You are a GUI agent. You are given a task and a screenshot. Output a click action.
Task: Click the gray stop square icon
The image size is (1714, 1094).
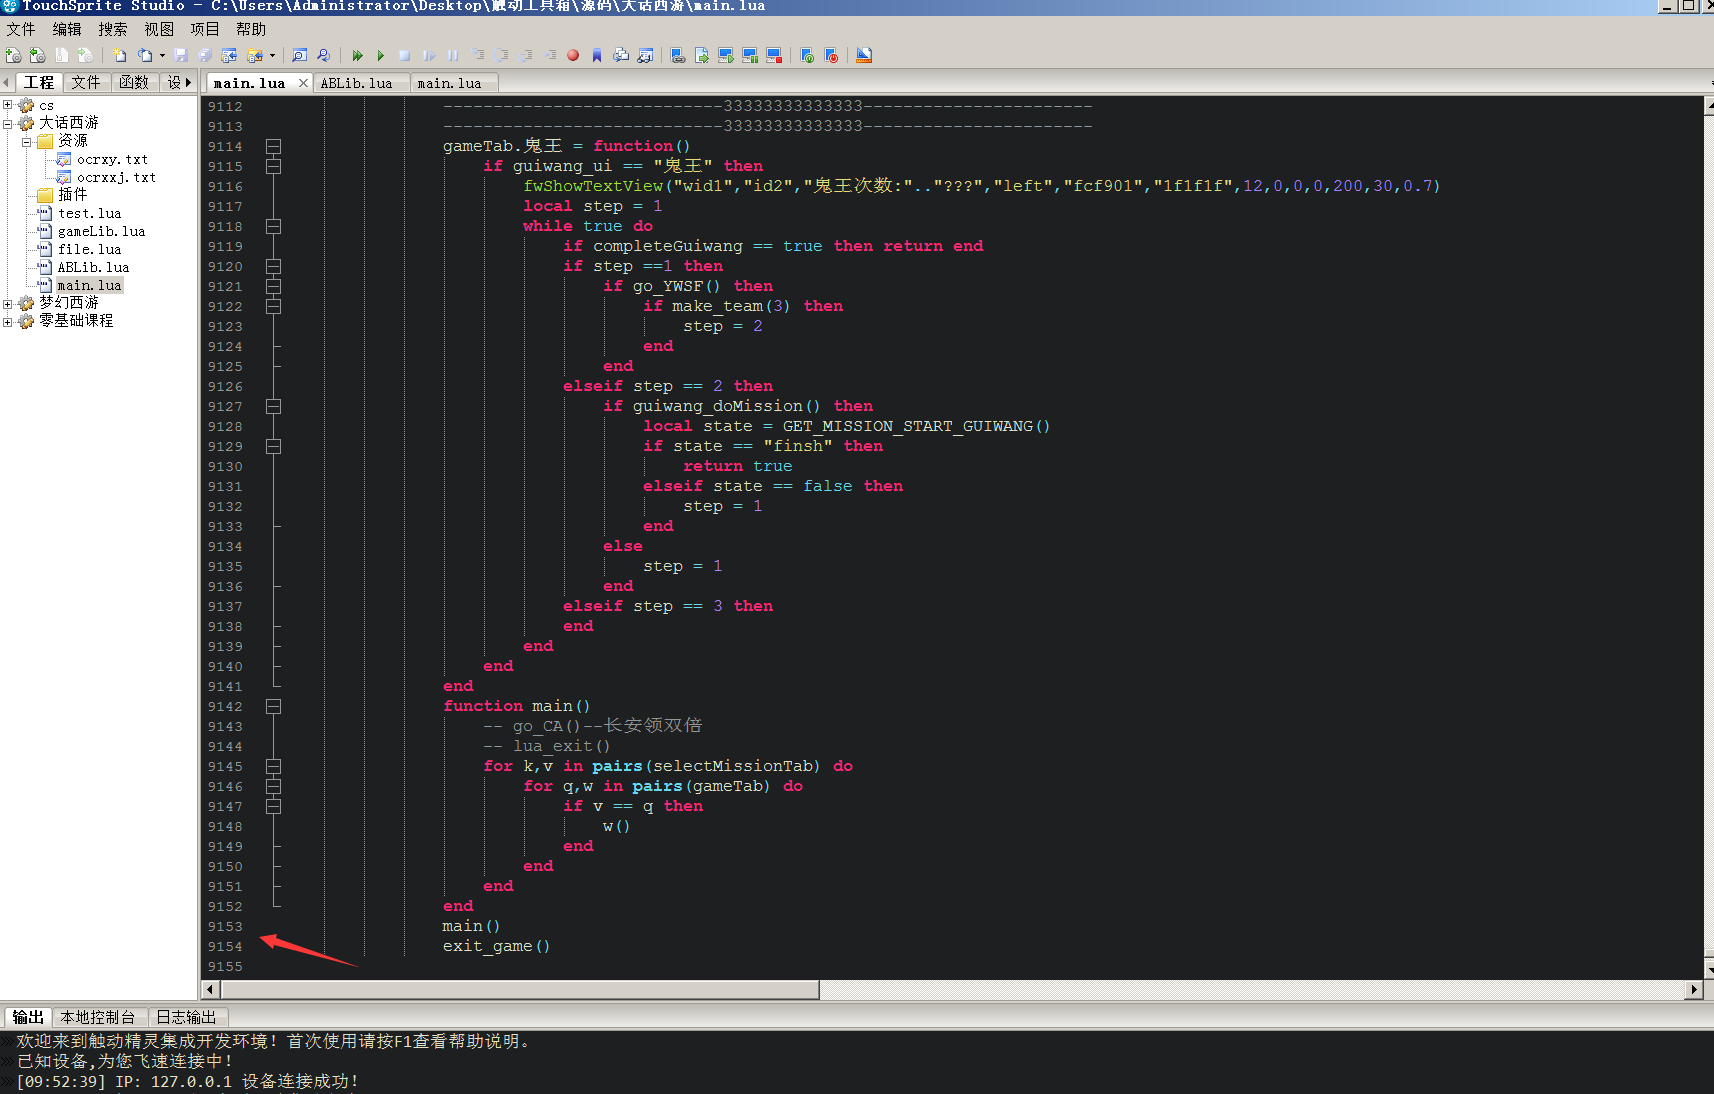[x=405, y=55]
